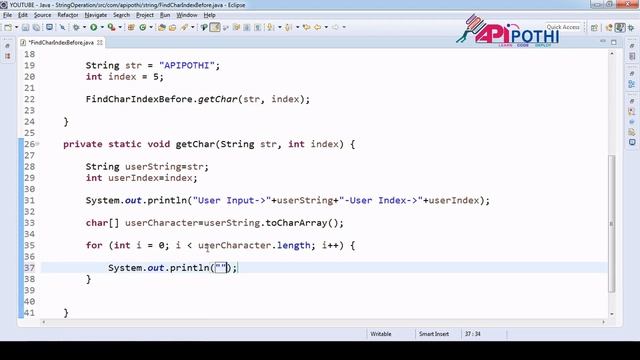Open the Run configurations dropdown arrow
Screen dimensions: 640x360
[x=102, y=27]
